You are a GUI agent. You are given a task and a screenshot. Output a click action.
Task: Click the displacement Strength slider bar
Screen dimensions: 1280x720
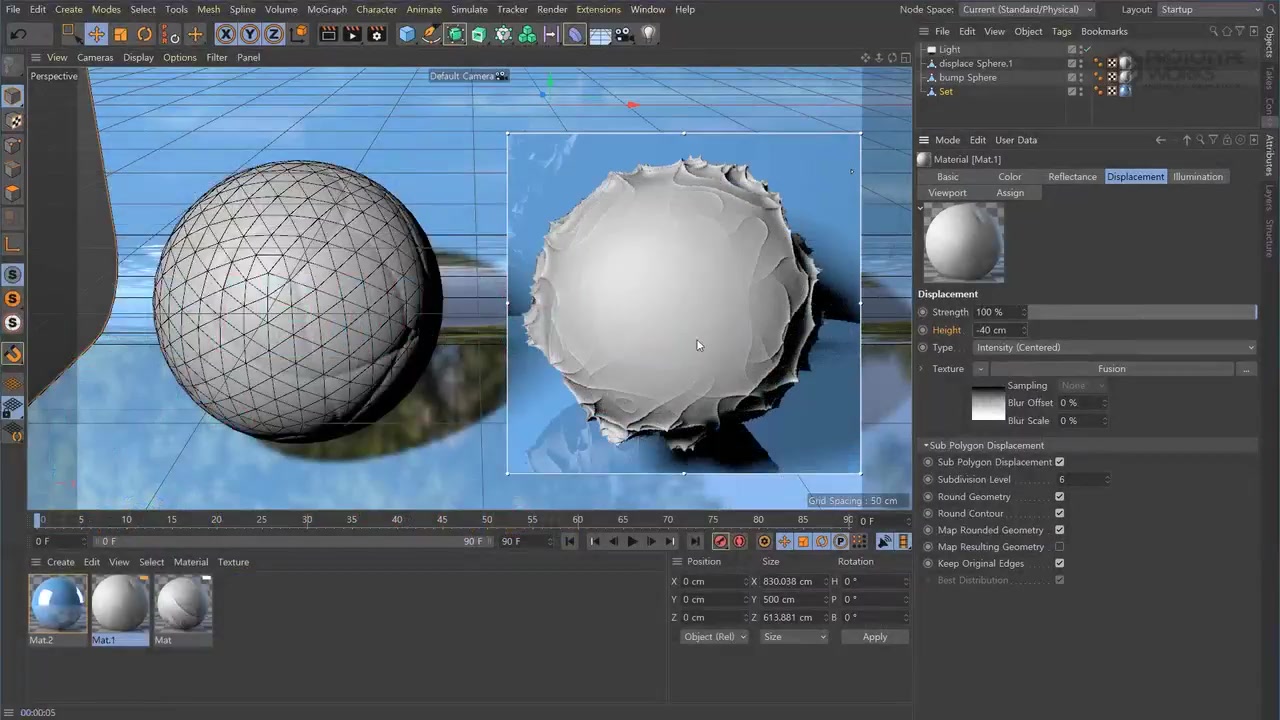1142,313
